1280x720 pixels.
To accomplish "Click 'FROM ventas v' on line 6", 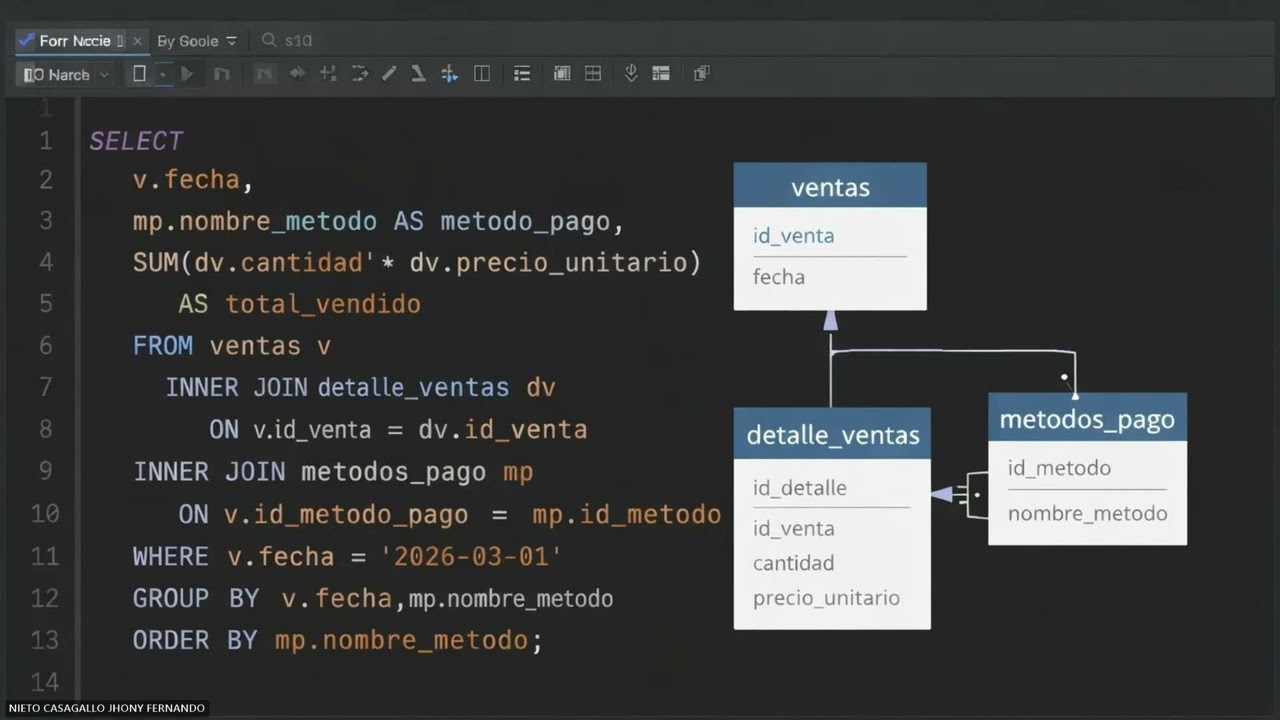I will [x=231, y=346].
